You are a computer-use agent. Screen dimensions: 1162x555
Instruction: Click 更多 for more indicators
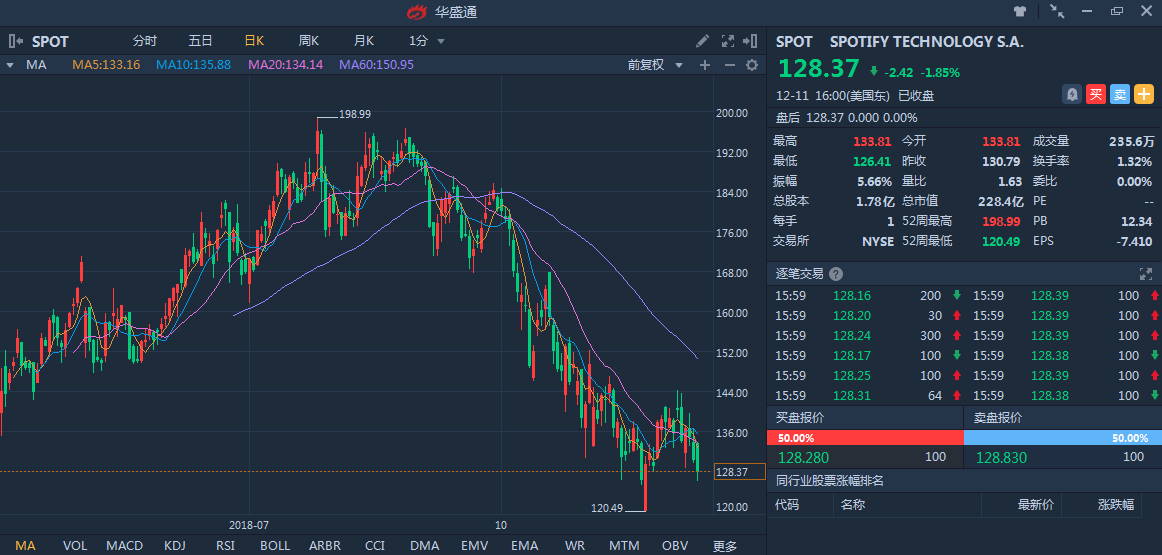coord(725,545)
